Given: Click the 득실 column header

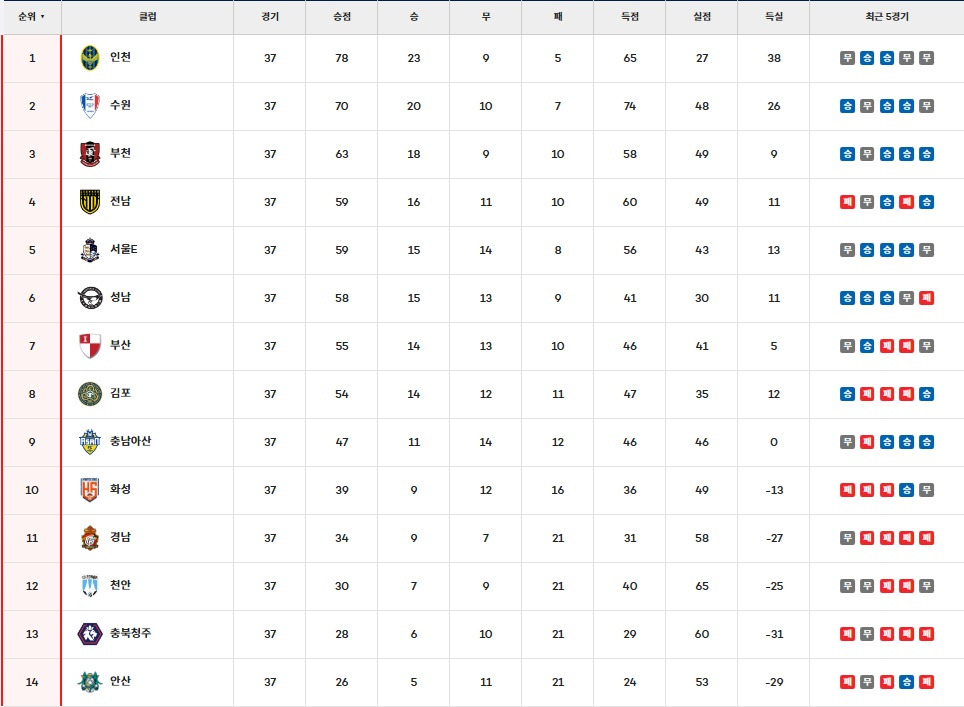Looking at the screenshot, I should point(773,17).
